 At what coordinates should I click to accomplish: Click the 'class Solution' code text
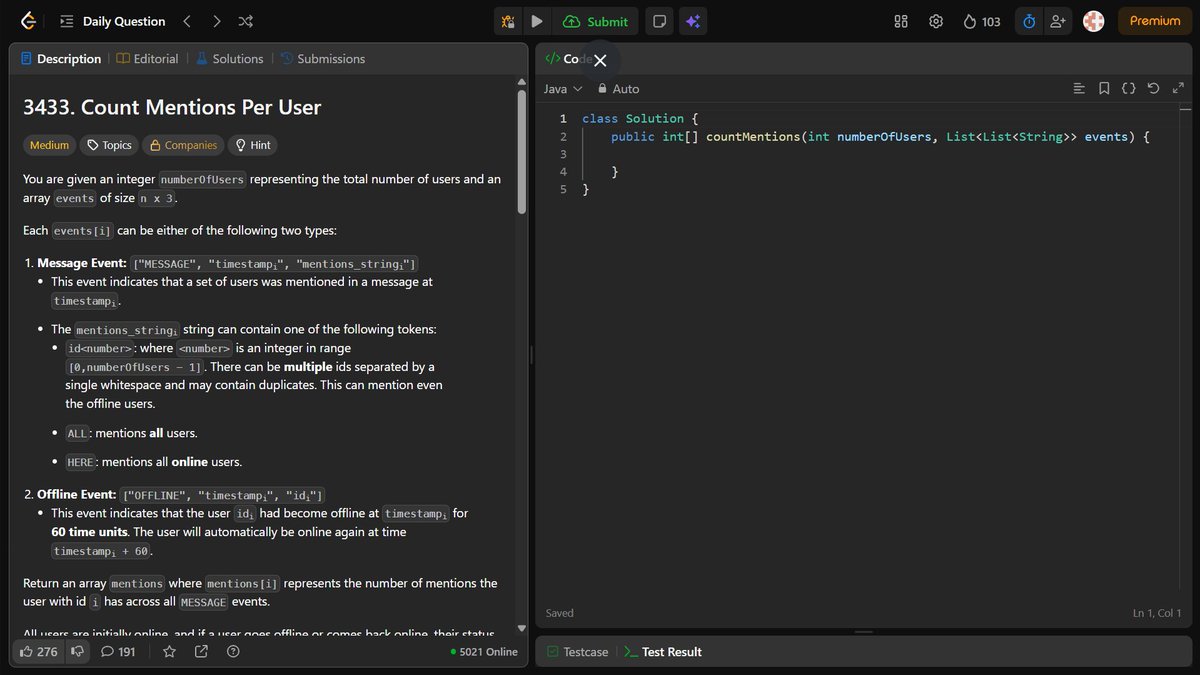click(633, 118)
